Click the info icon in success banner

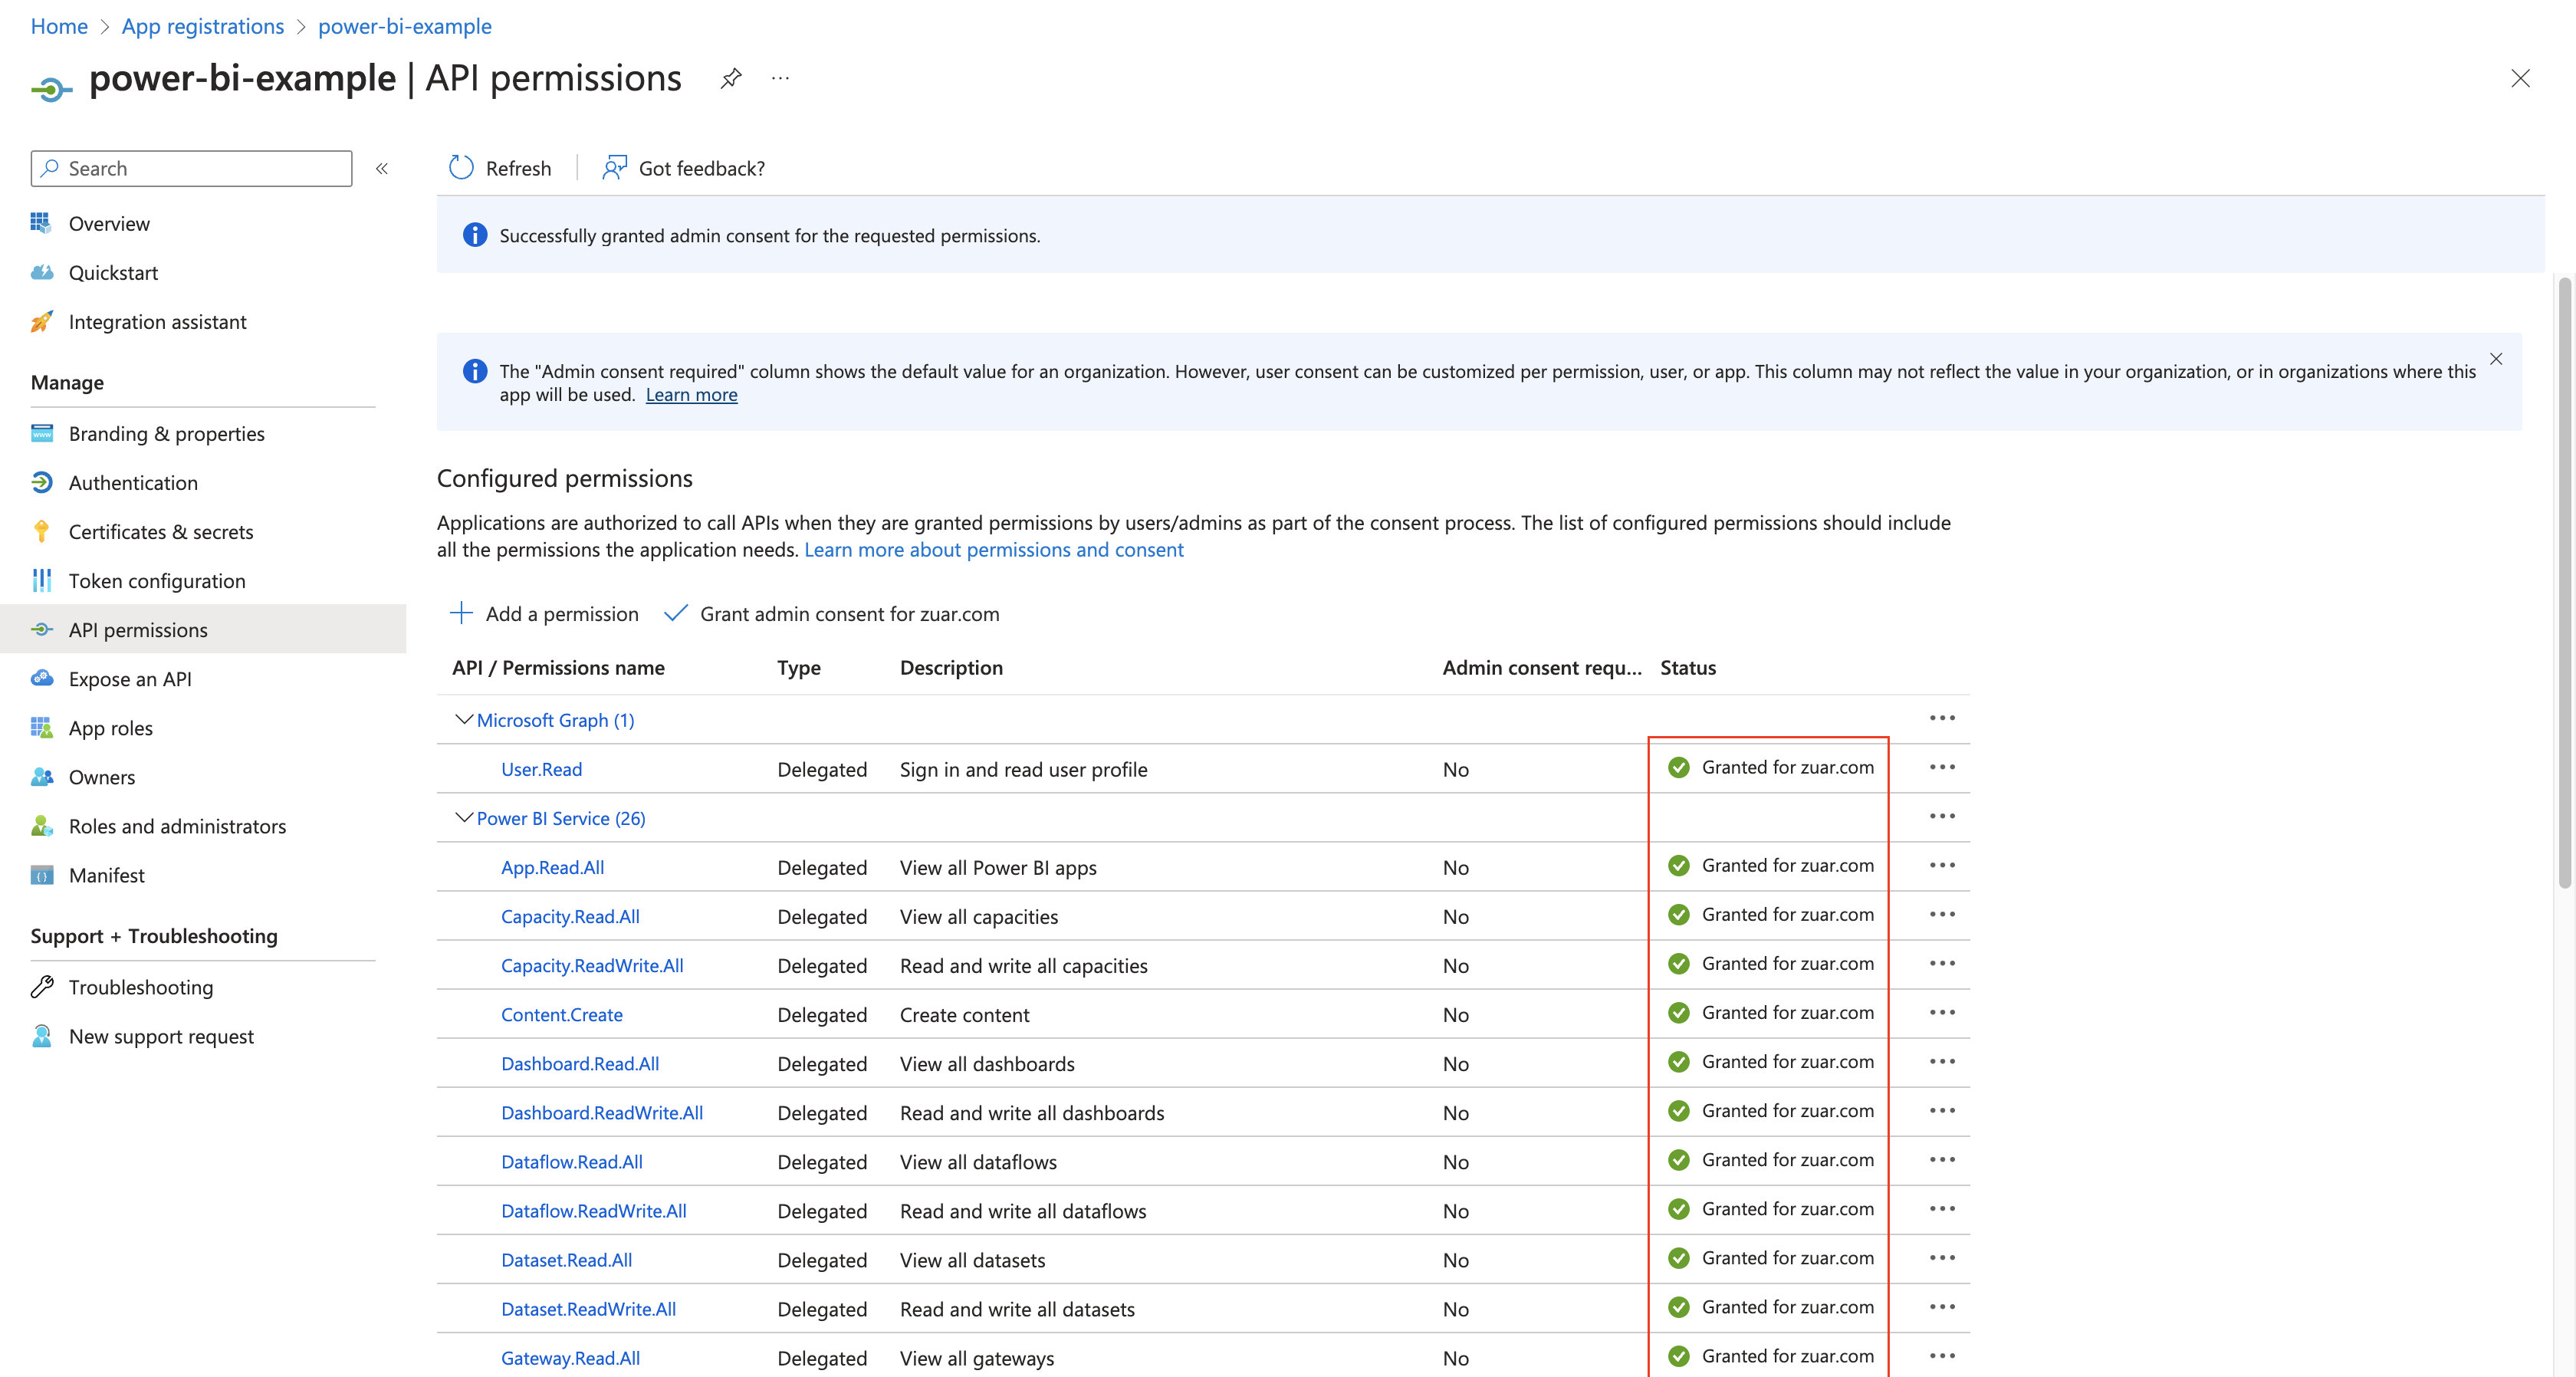(x=475, y=235)
